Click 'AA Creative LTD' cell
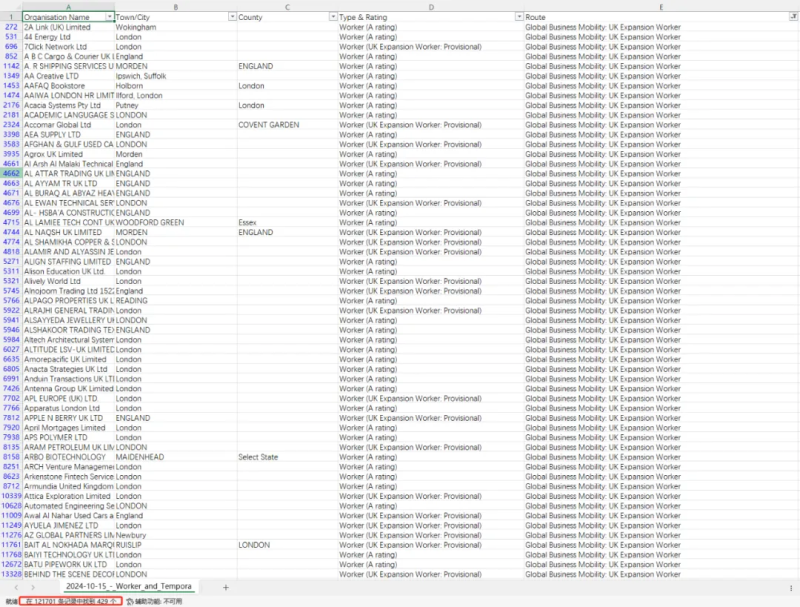Viewport: 800px width, 607px height. click(x=68, y=76)
